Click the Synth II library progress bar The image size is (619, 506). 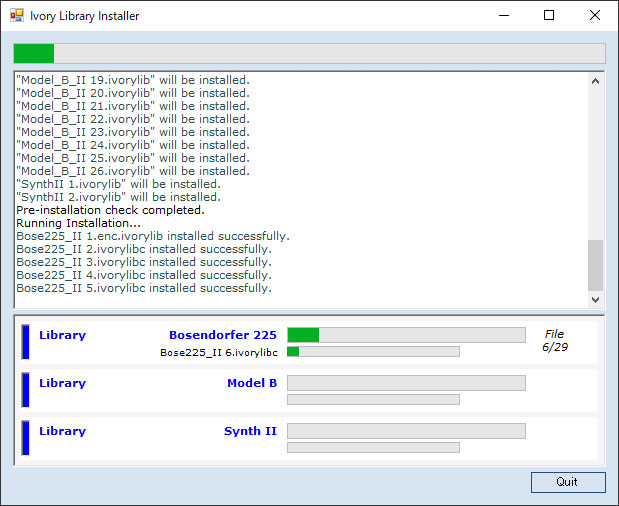(406, 431)
